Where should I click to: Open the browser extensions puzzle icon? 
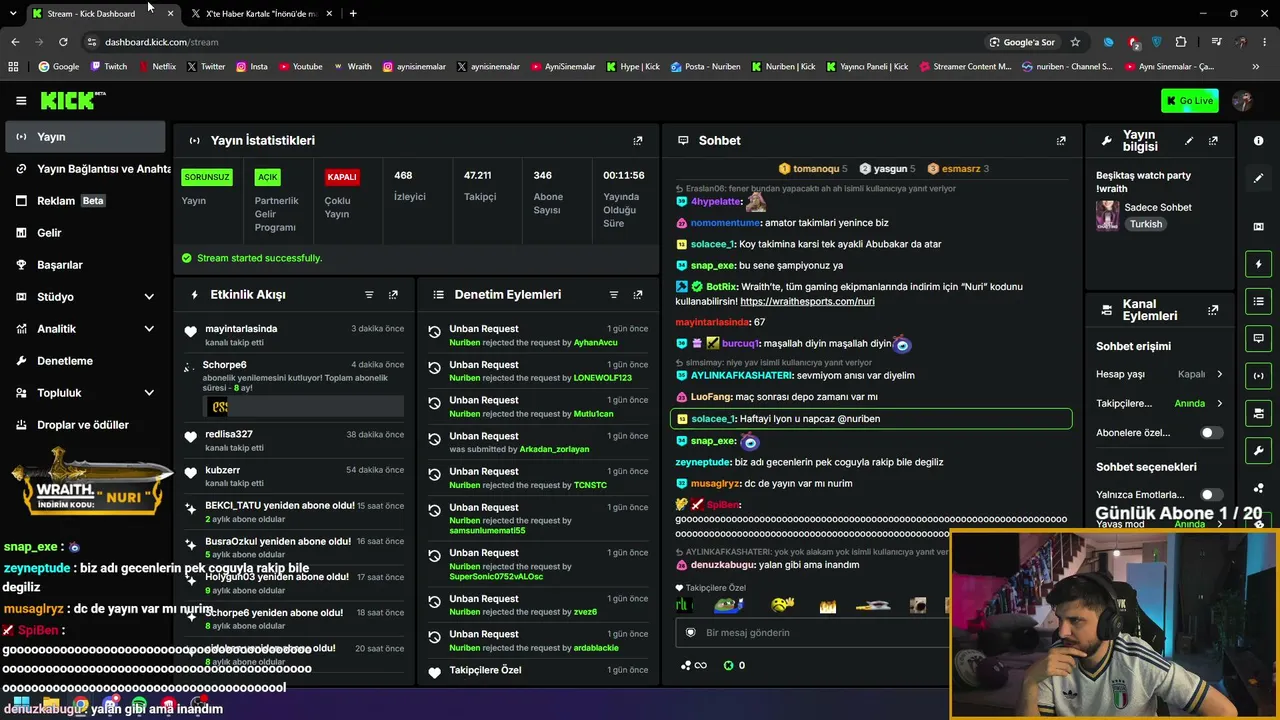click(x=1181, y=42)
